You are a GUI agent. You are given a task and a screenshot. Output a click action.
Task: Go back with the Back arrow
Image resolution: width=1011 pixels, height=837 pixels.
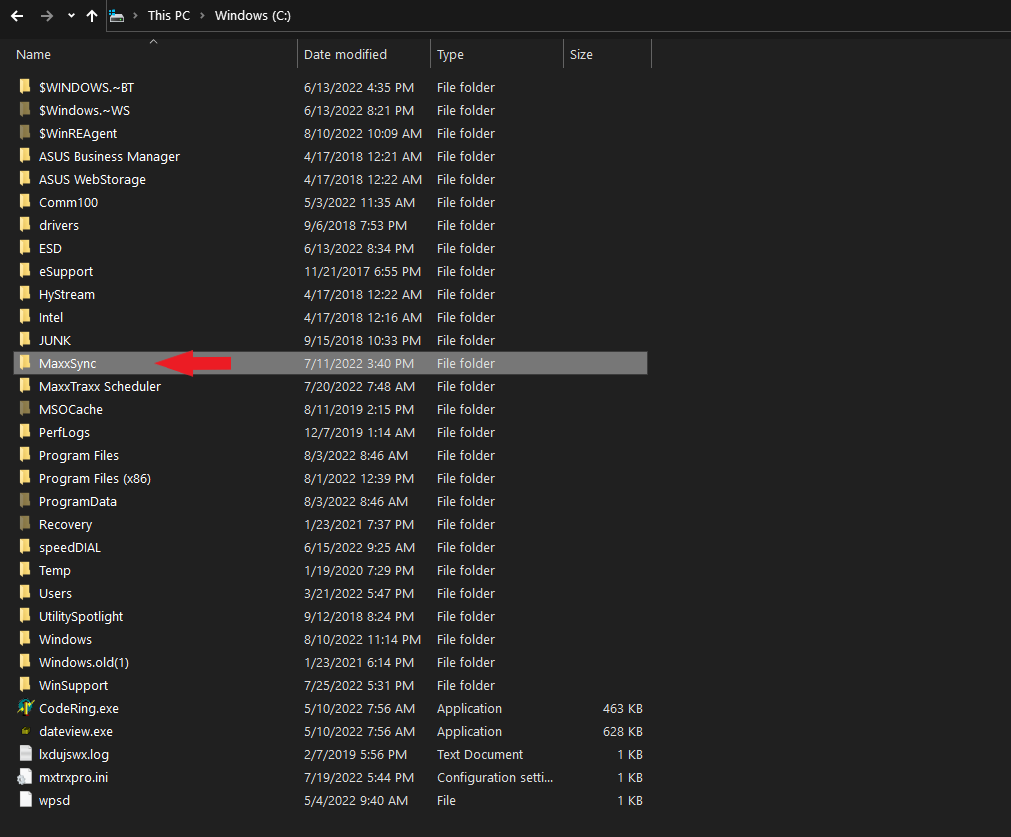(17, 15)
